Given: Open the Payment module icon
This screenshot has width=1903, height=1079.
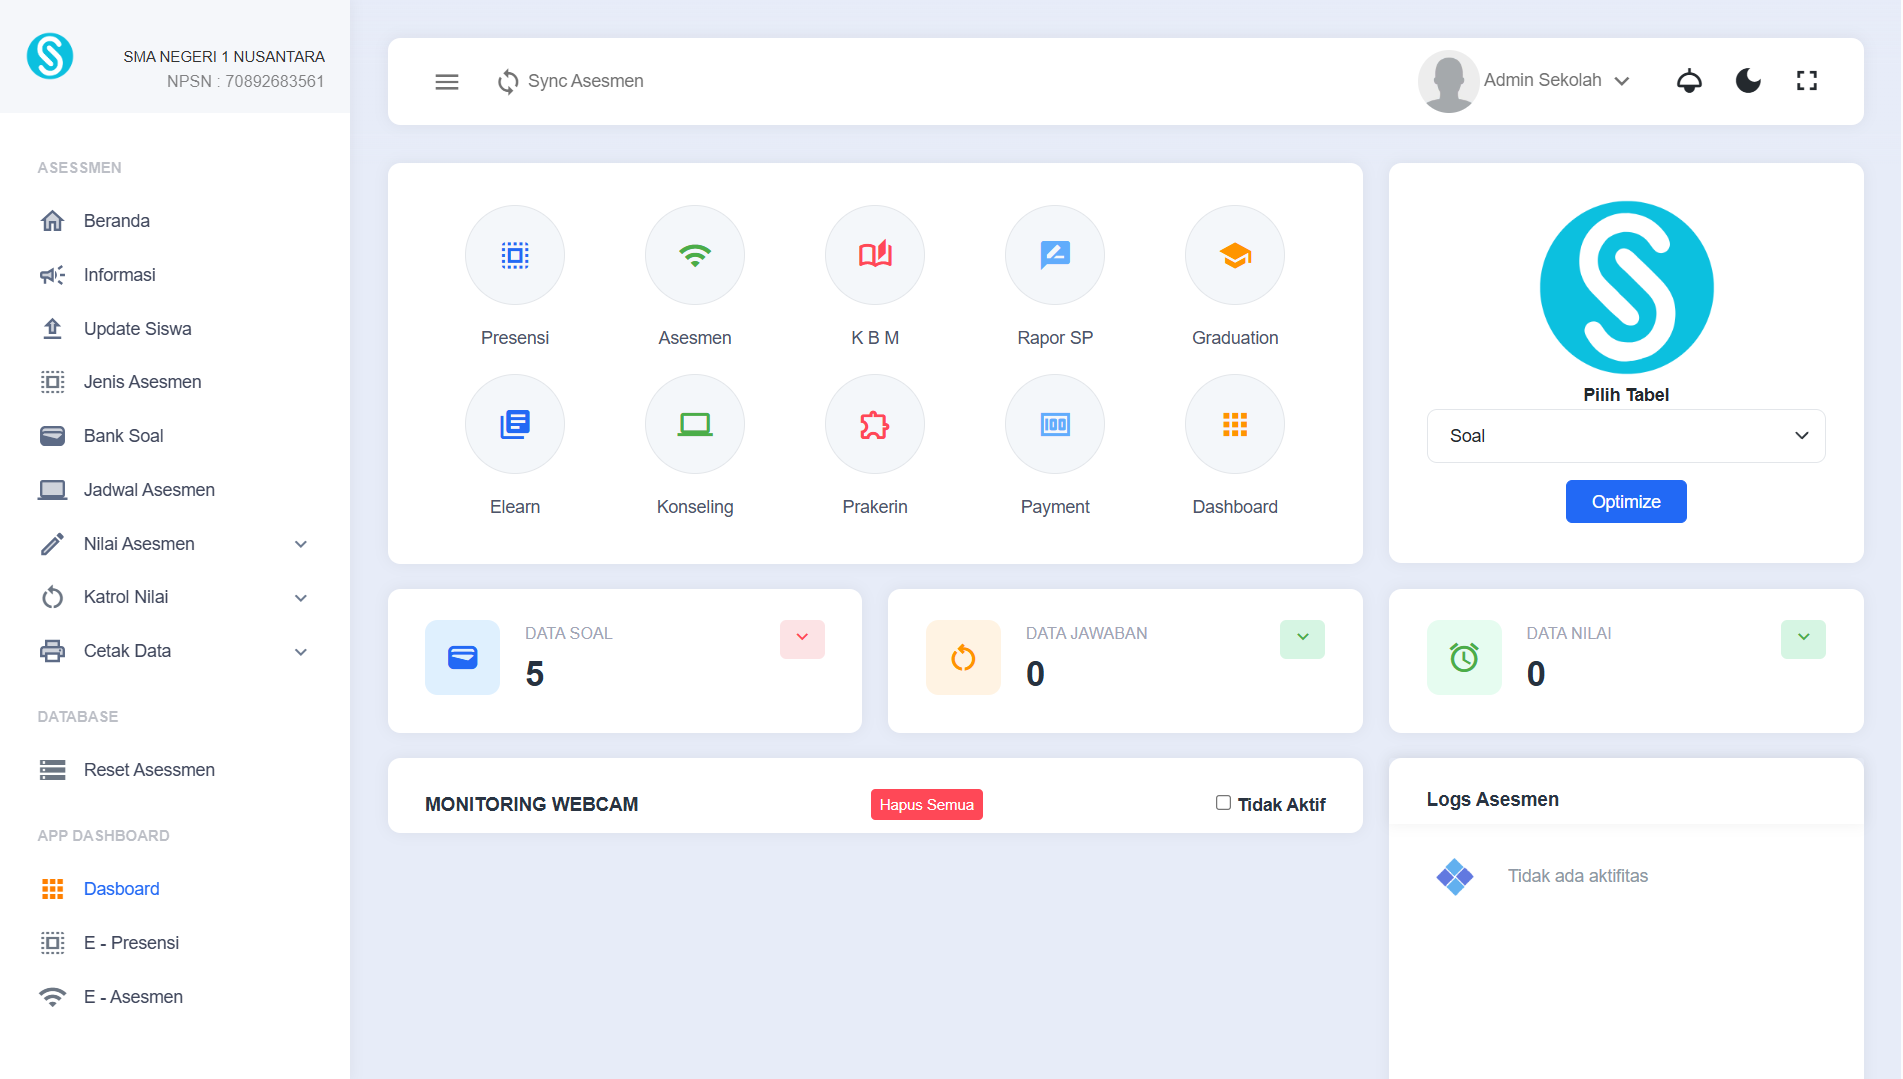Looking at the screenshot, I should point(1055,424).
